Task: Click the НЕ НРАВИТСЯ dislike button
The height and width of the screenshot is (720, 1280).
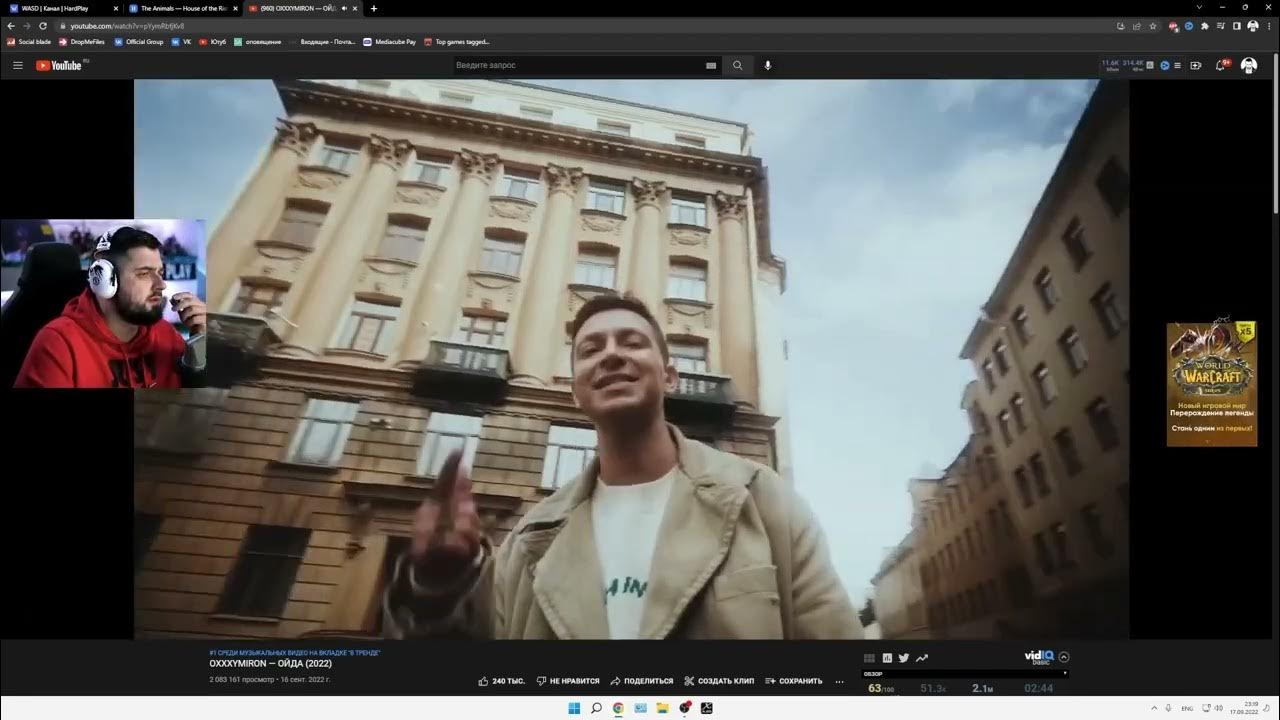Action: pyautogui.click(x=567, y=681)
